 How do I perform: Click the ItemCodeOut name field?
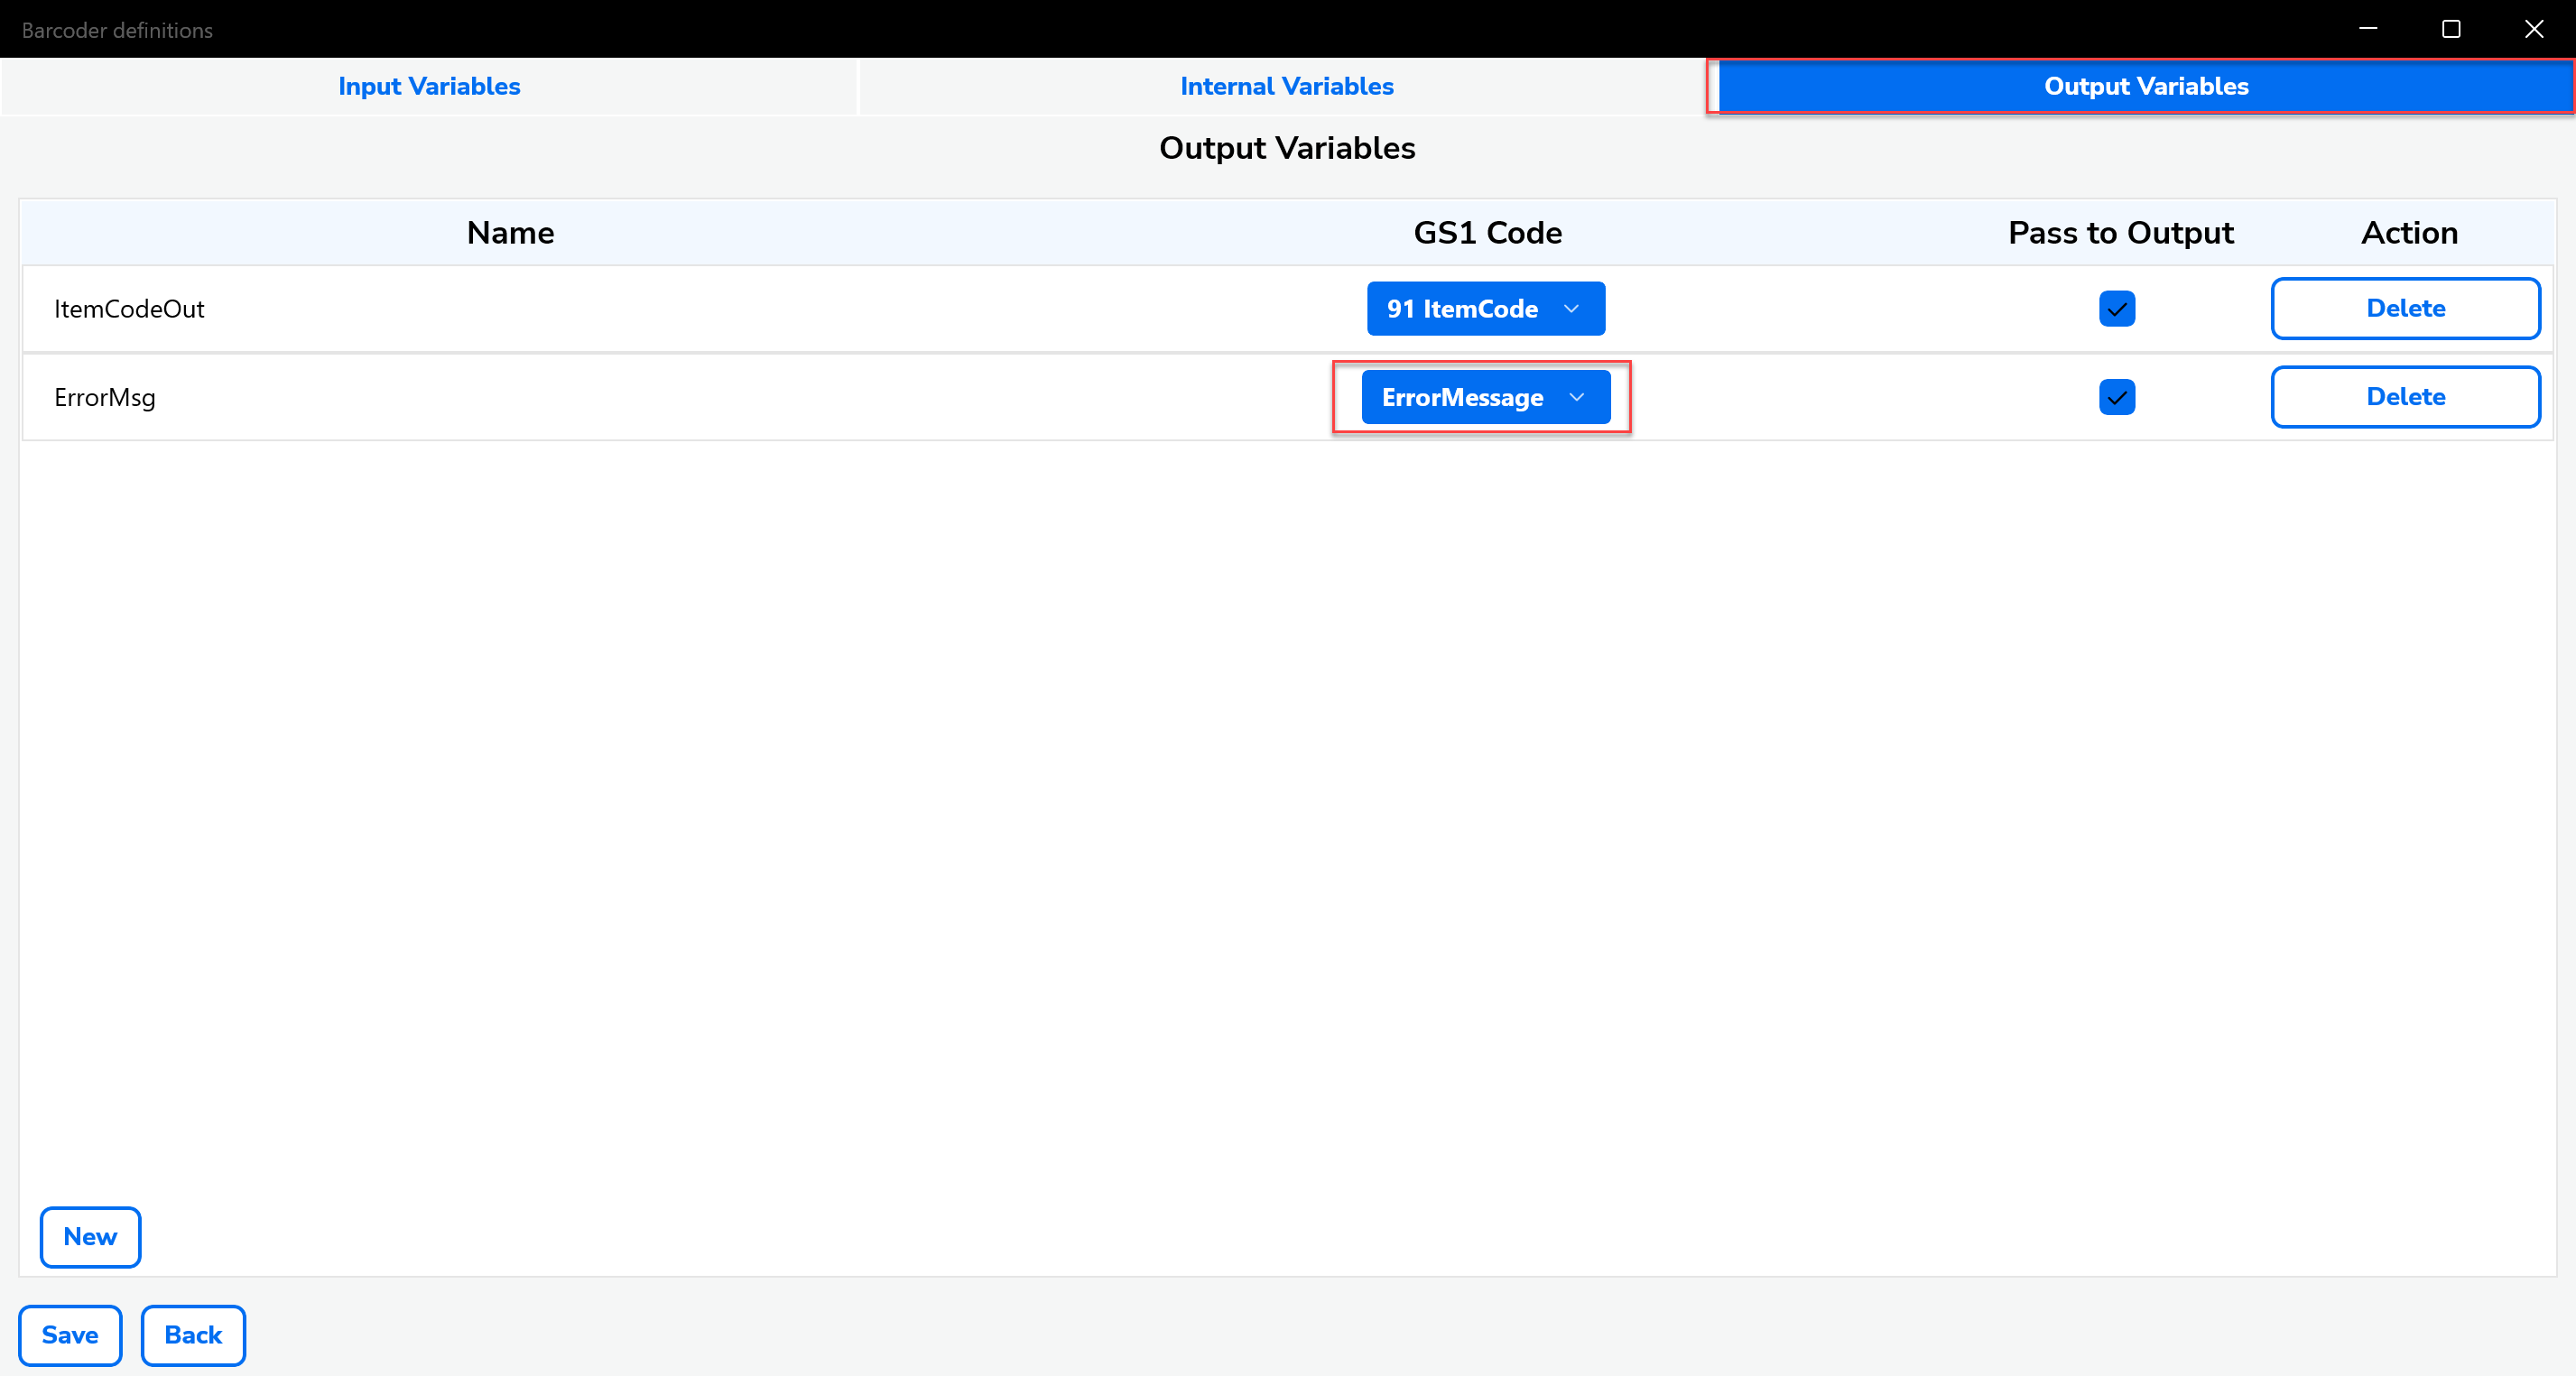(130, 310)
